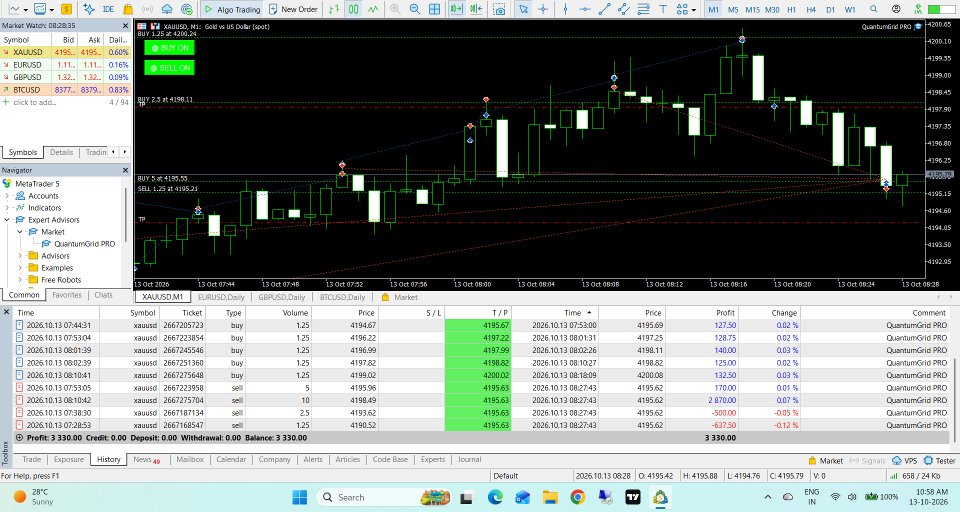Select the D1 timeframe
960x512 pixels.
(830, 9)
